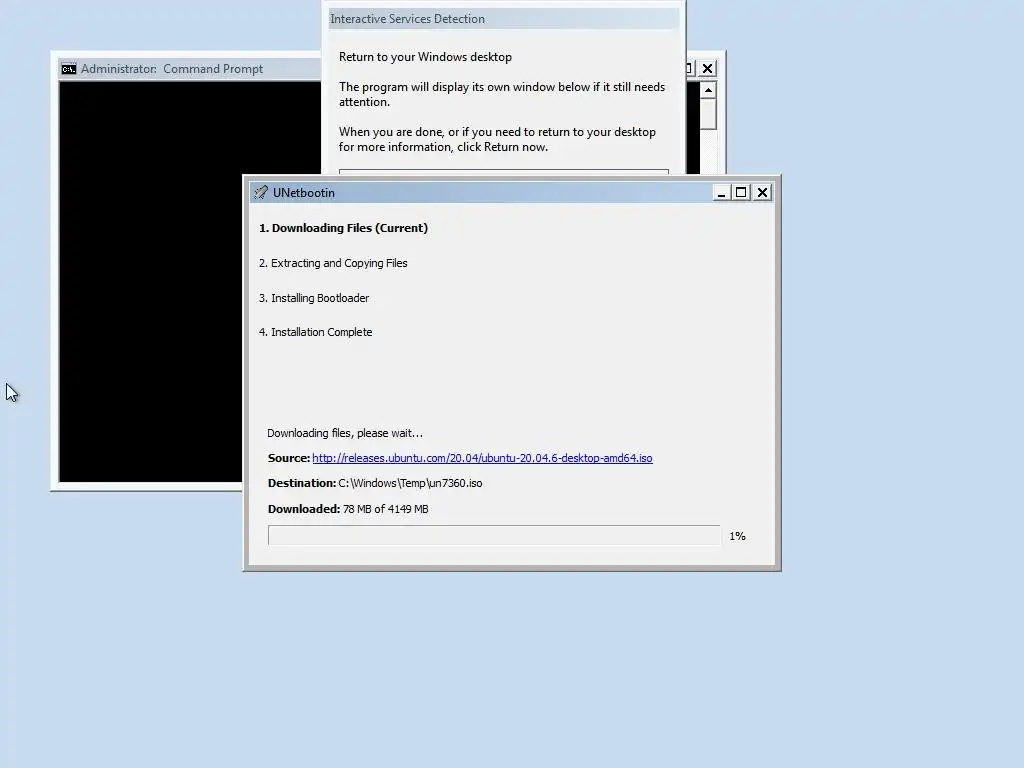Minimize the UNetbootin window
Image resolution: width=1024 pixels, height=768 pixels.
click(722, 193)
